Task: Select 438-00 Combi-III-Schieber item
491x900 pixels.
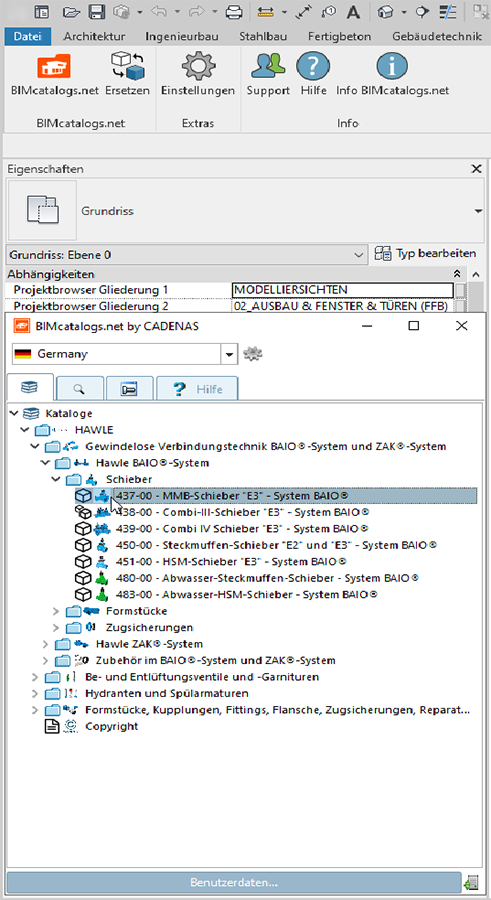Action: click(x=242, y=512)
